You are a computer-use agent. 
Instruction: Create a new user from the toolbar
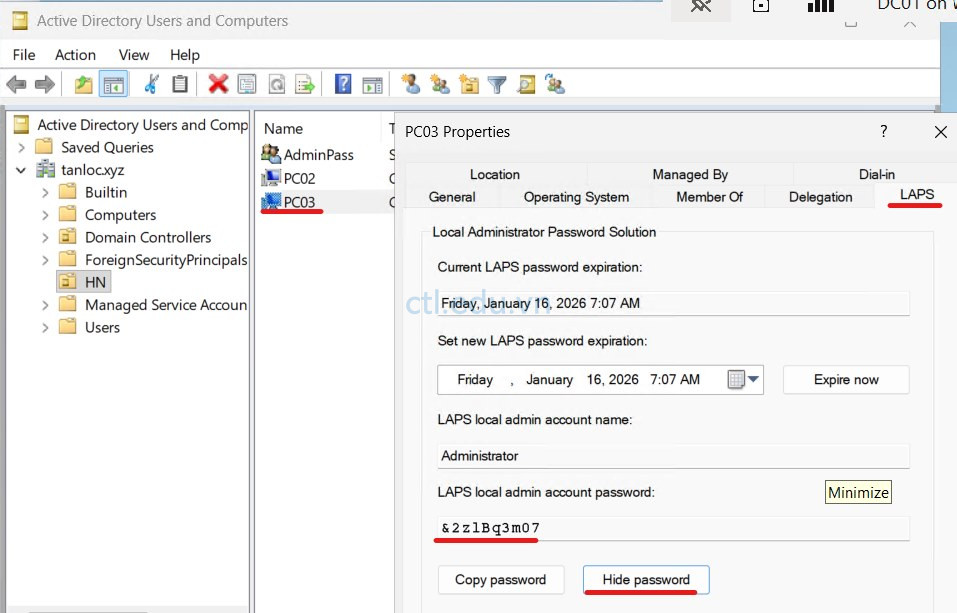click(x=410, y=84)
